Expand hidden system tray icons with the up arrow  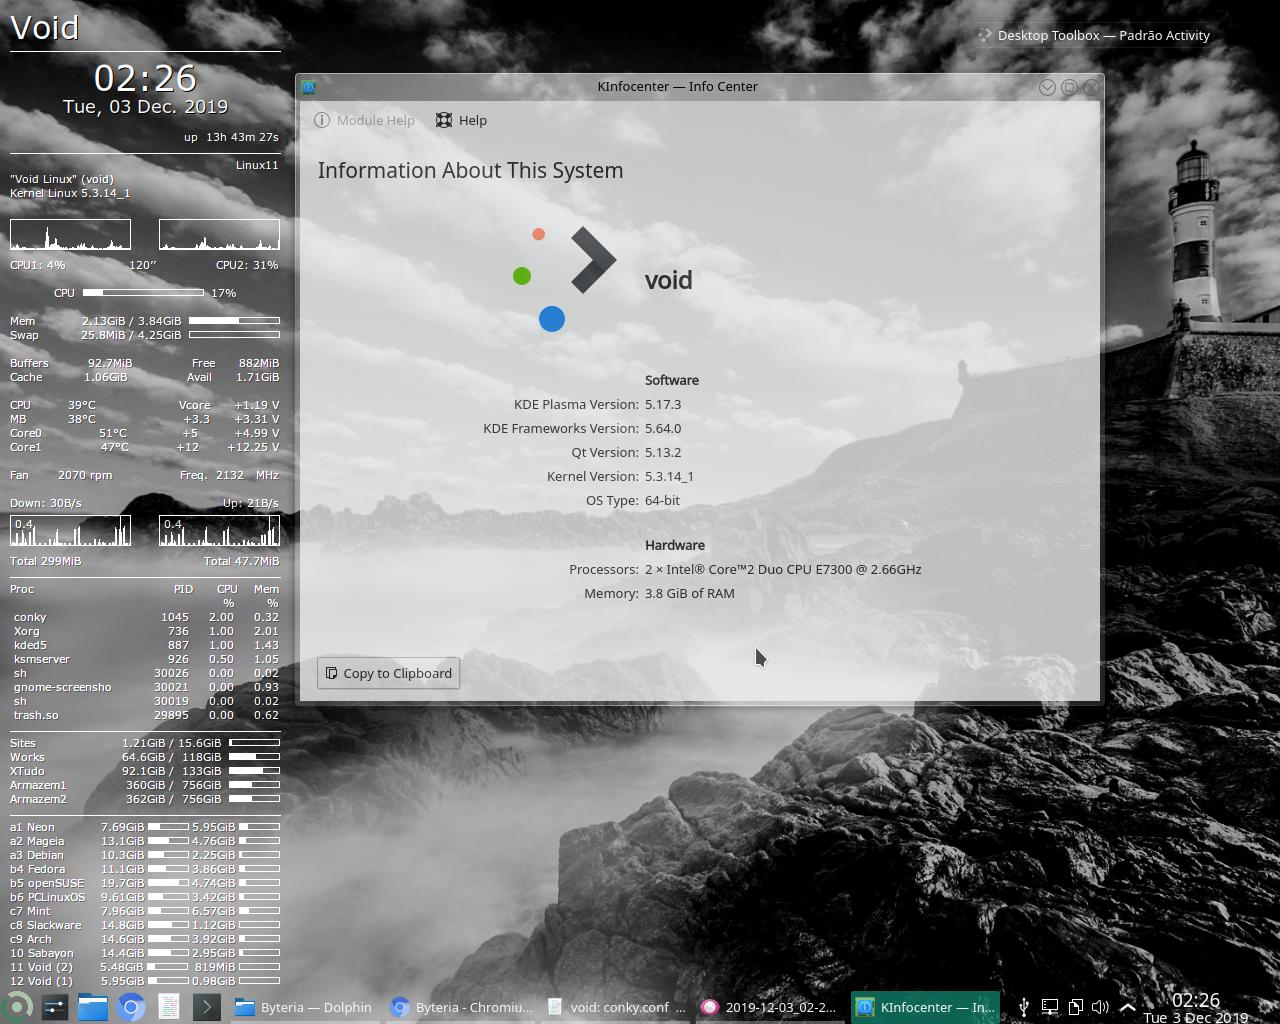coord(1128,1007)
